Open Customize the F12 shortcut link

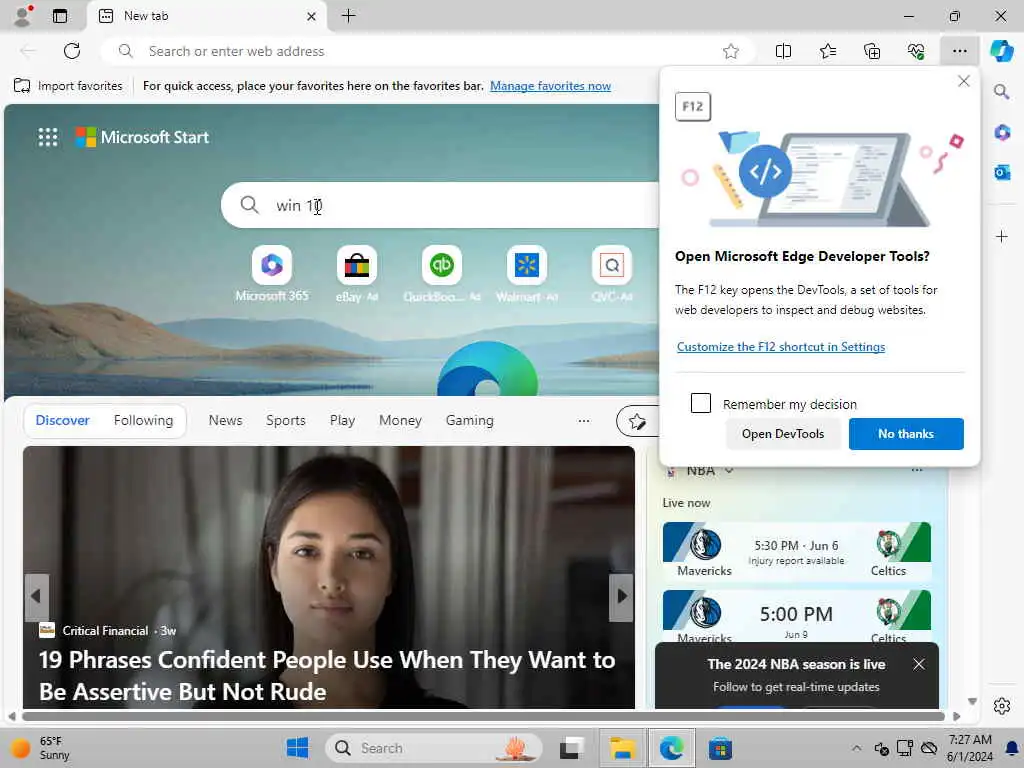(780, 347)
